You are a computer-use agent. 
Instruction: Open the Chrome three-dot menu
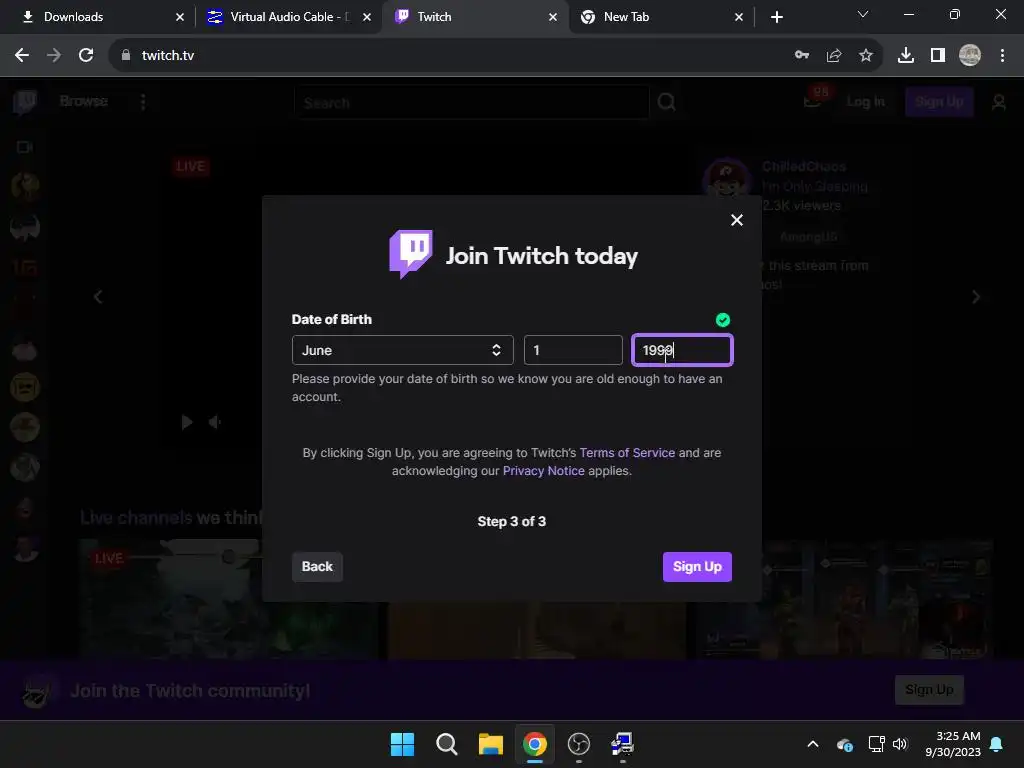1002,56
